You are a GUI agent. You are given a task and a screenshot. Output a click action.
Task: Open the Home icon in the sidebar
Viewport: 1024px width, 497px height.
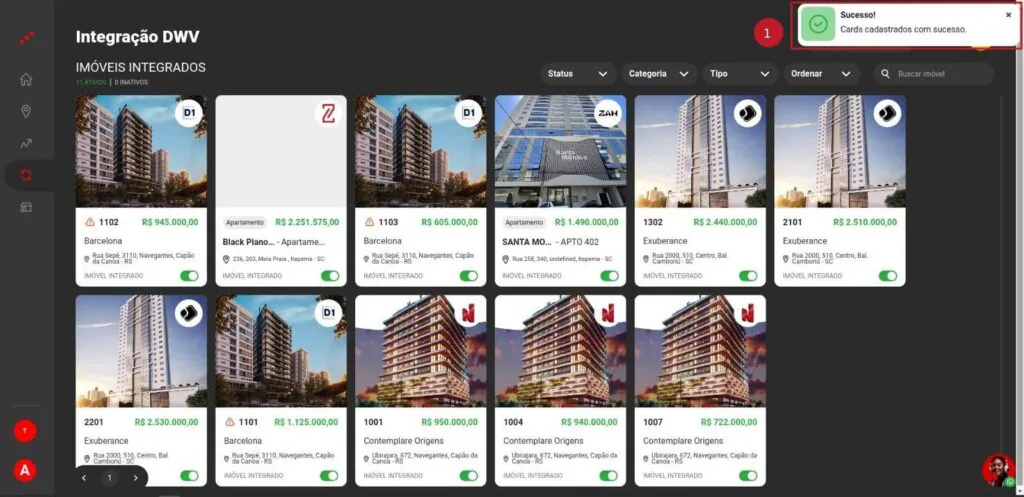pos(26,79)
